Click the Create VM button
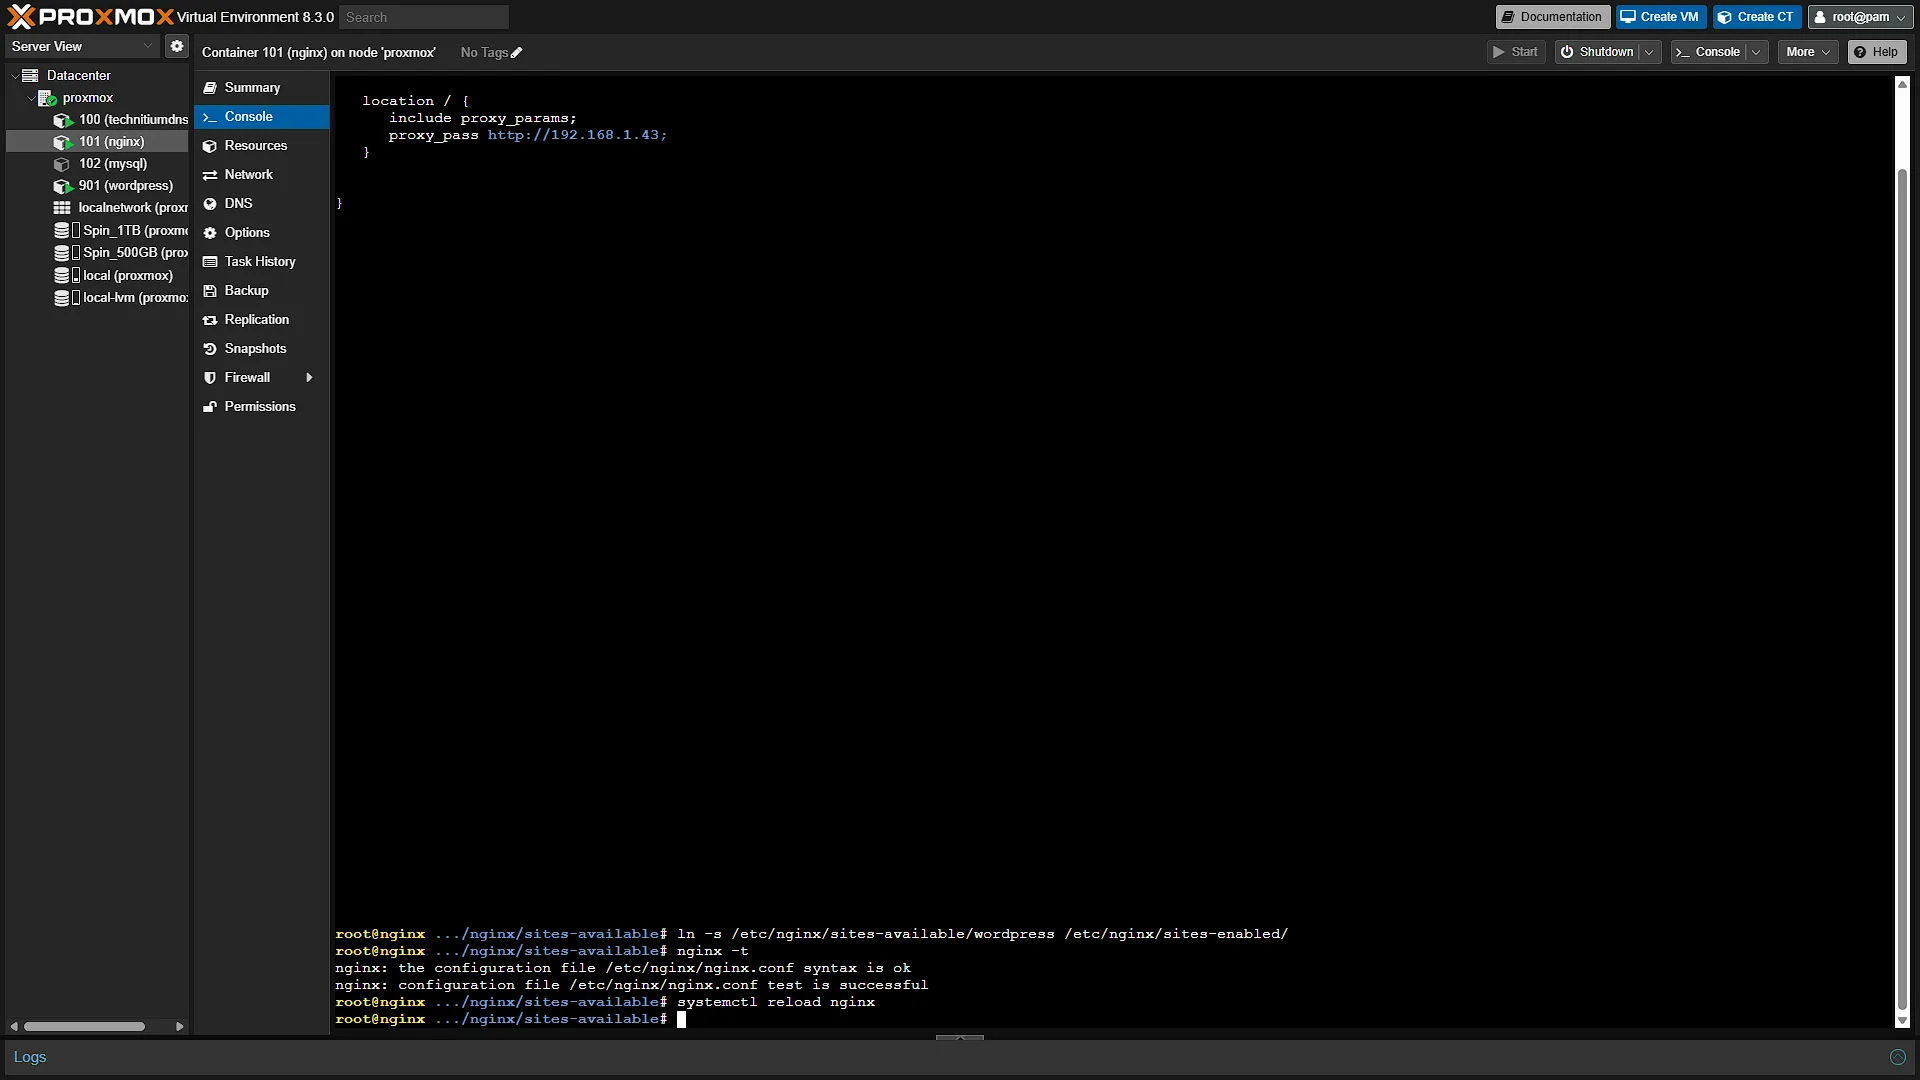Viewport: 1920px width, 1080px height. coord(1660,17)
